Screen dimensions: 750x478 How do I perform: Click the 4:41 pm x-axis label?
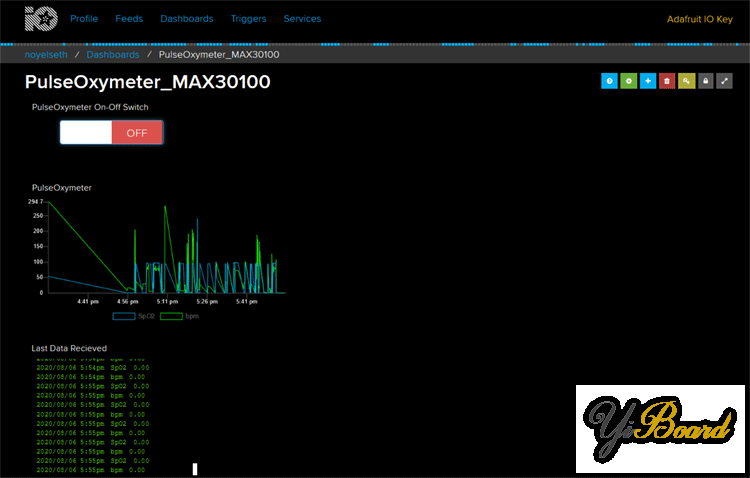tap(88, 301)
